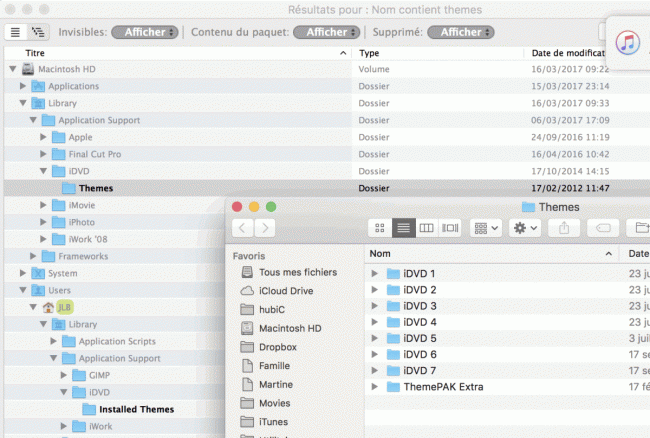Expand the iDVD 3 folder
The width and height of the screenshot is (650, 438).
pos(375,306)
